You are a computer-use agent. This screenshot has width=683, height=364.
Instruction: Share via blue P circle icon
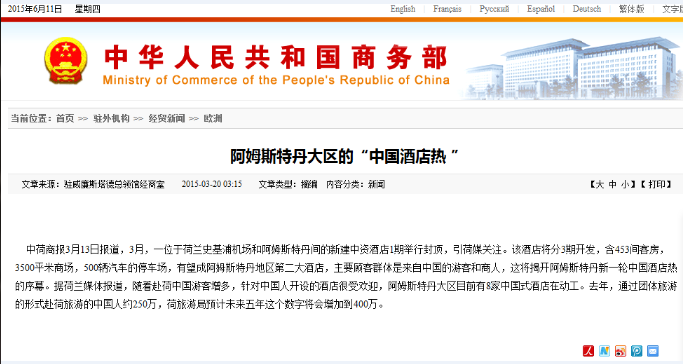[636, 351]
